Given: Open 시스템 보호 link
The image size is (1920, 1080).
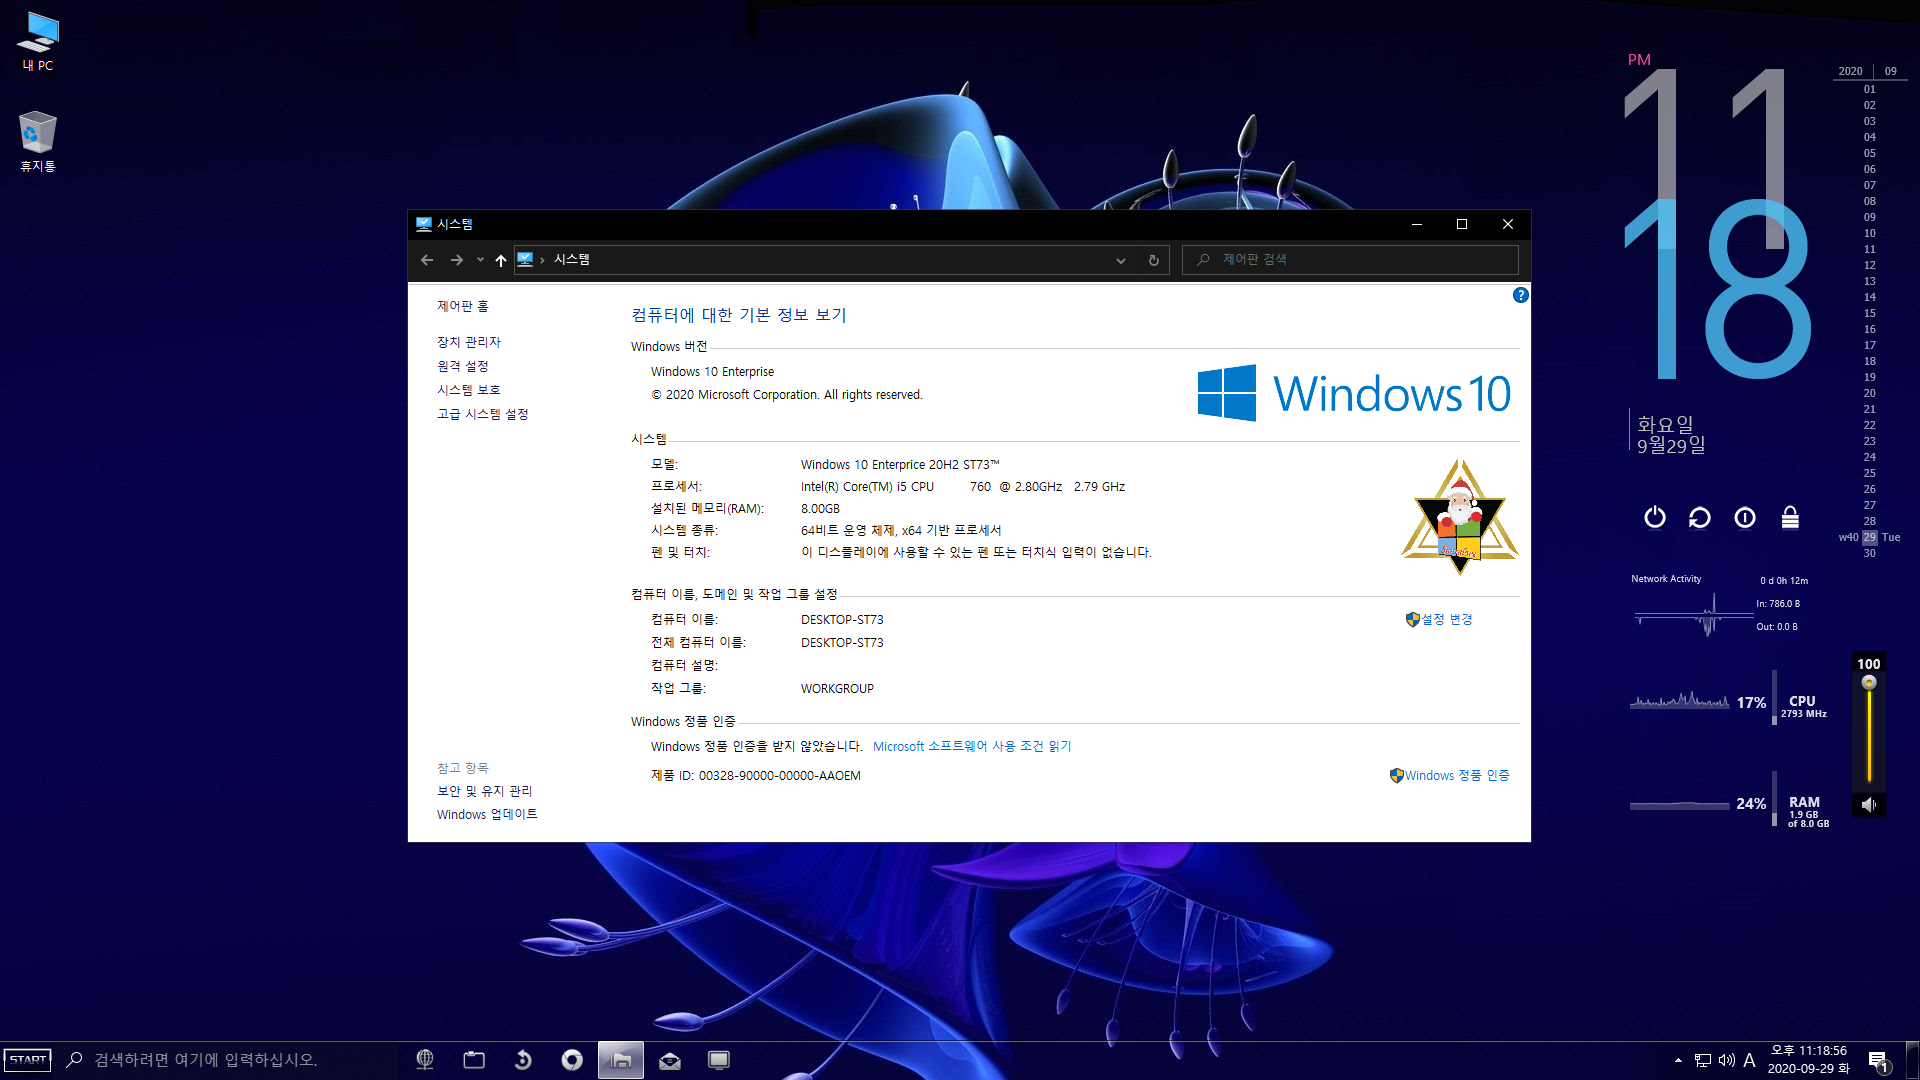Looking at the screenshot, I should tap(468, 390).
